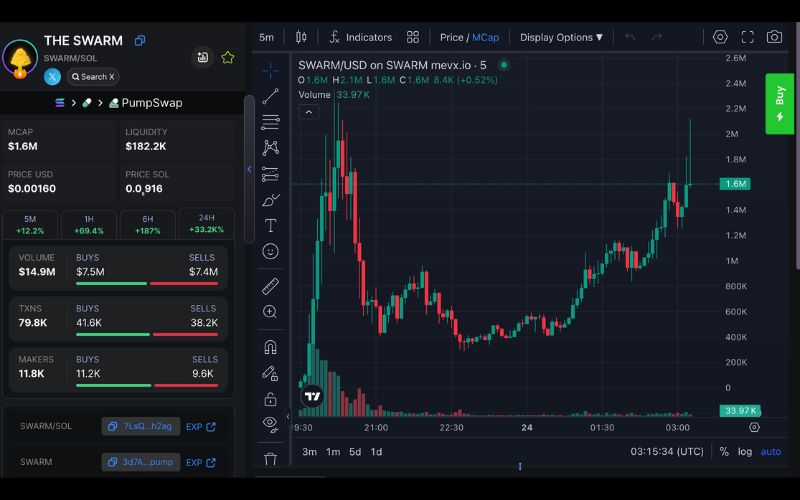The width and height of the screenshot is (800, 500).
Task: Copy the SWARM/SOL pair address 7LsQ...h2ag
Action: 141,426
